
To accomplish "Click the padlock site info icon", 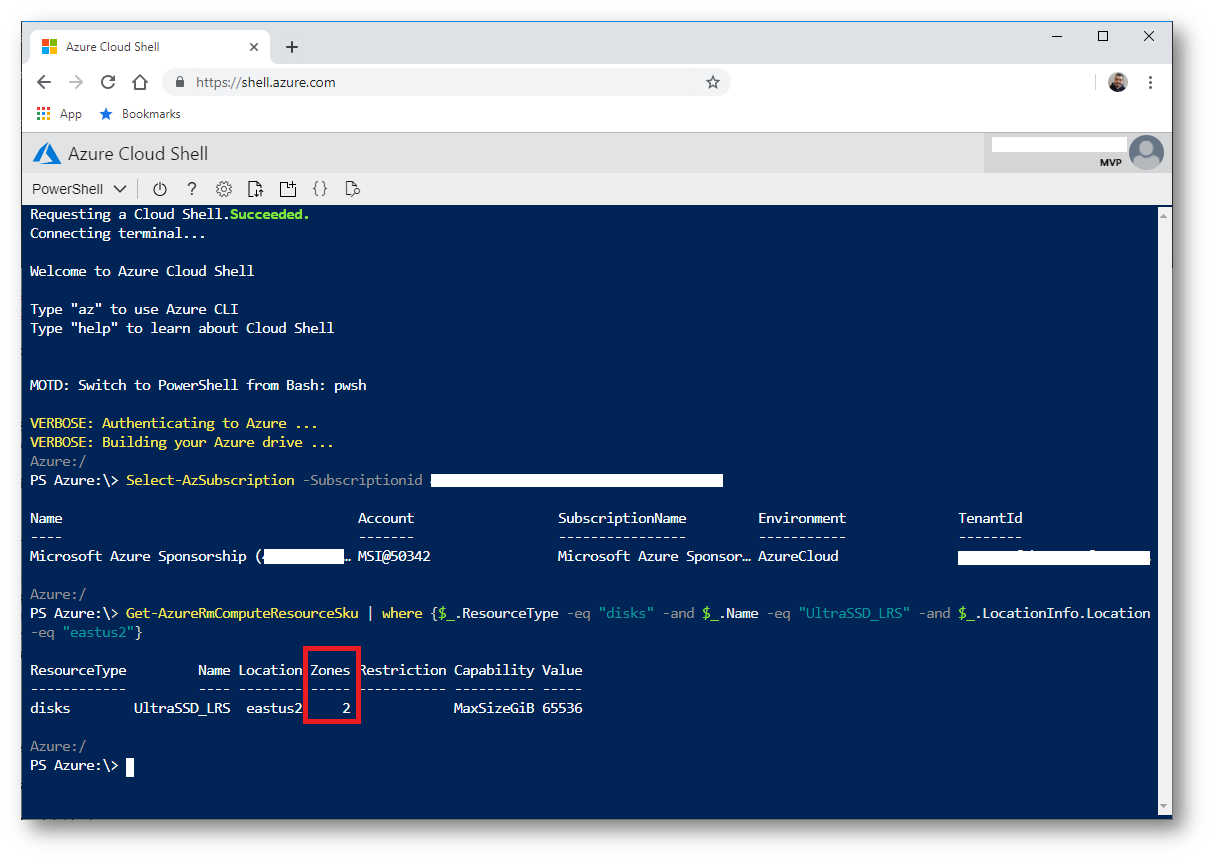I will point(181,82).
